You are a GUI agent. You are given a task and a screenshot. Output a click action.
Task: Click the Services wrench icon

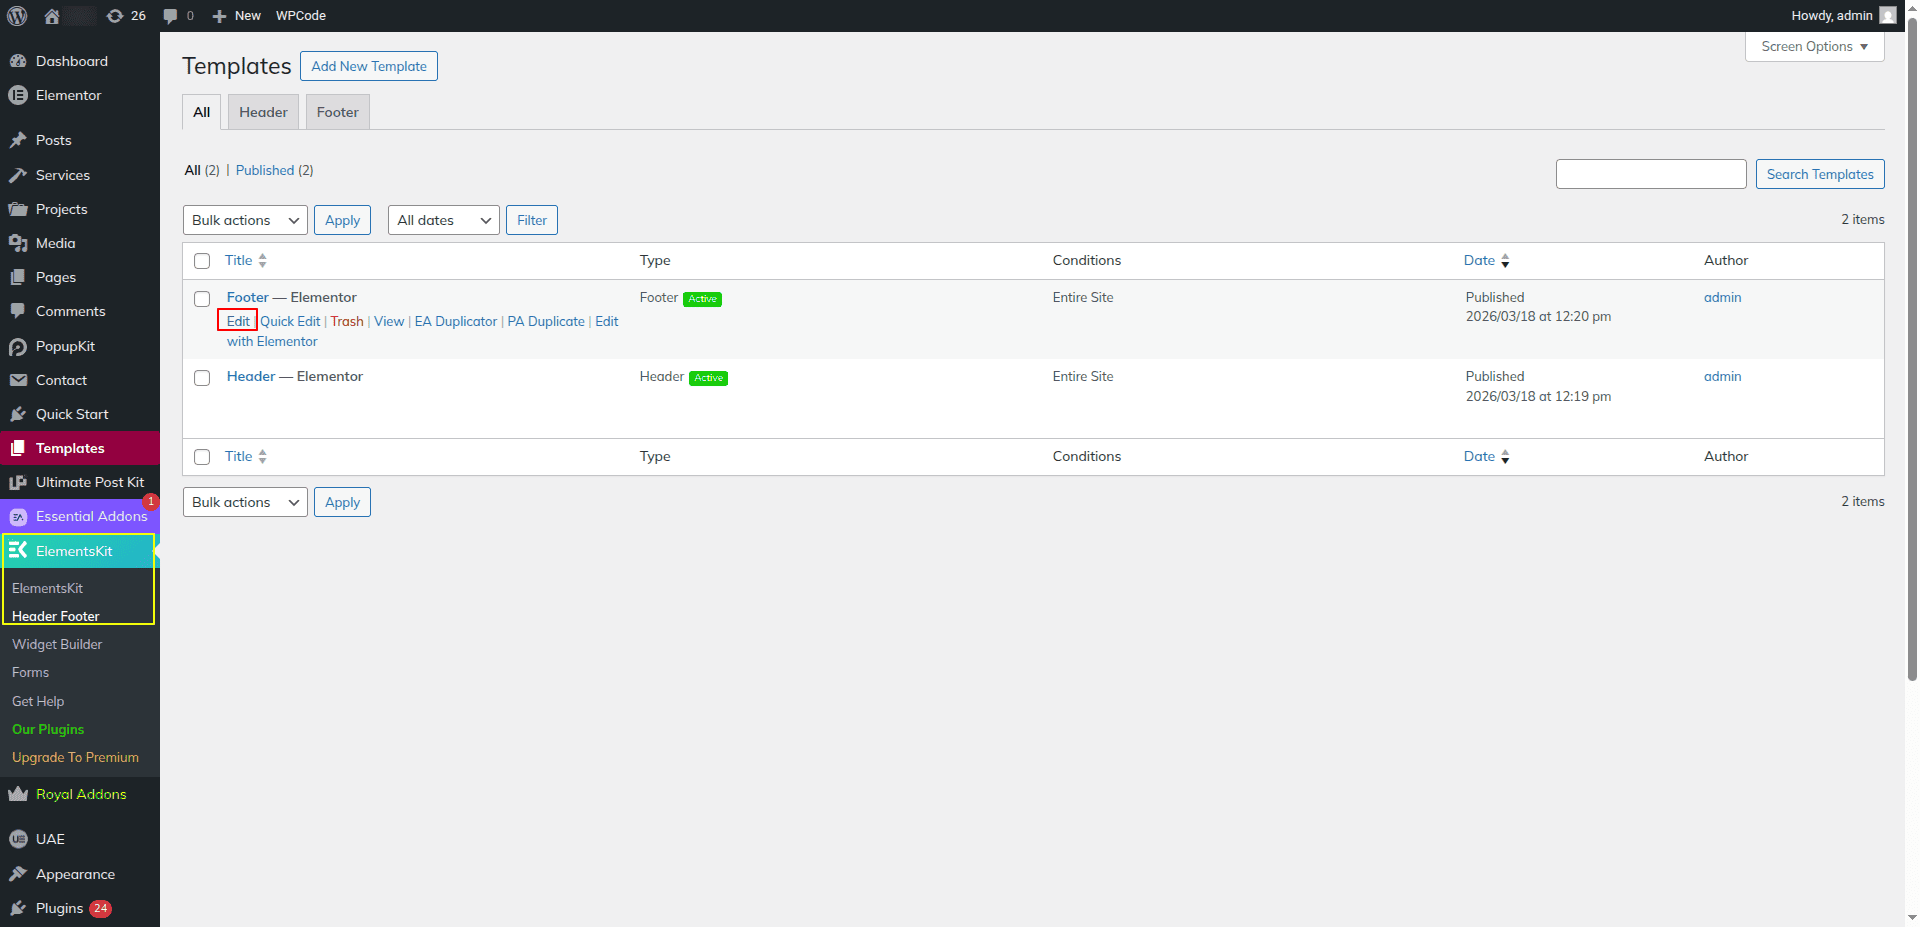[x=18, y=175]
